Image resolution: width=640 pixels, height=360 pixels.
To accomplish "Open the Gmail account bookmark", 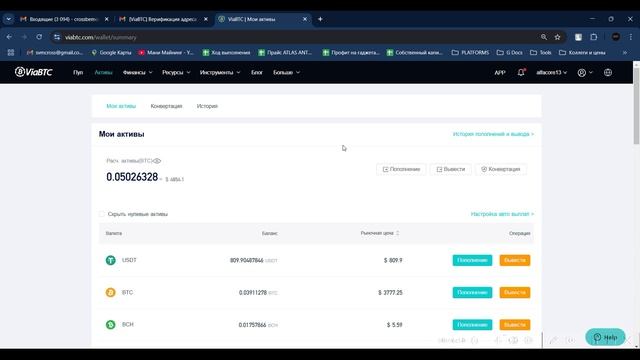I will coord(54,53).
